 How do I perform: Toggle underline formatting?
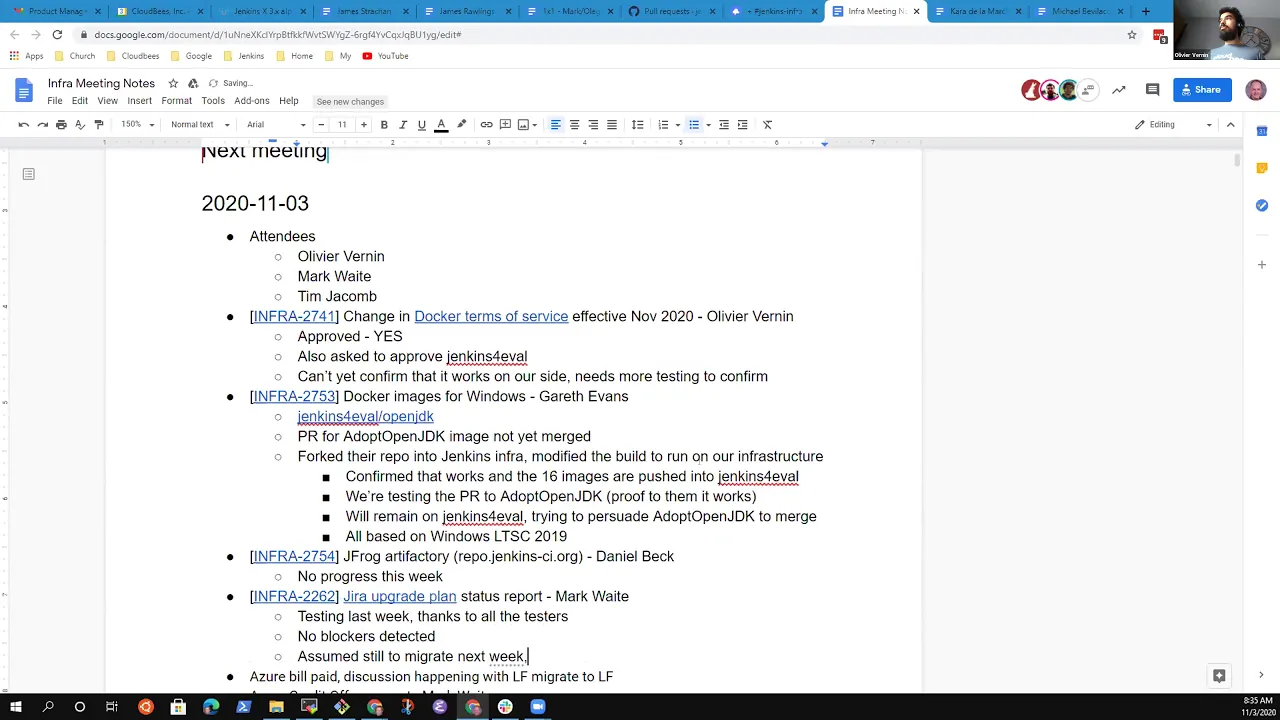(x=422, y=125)
